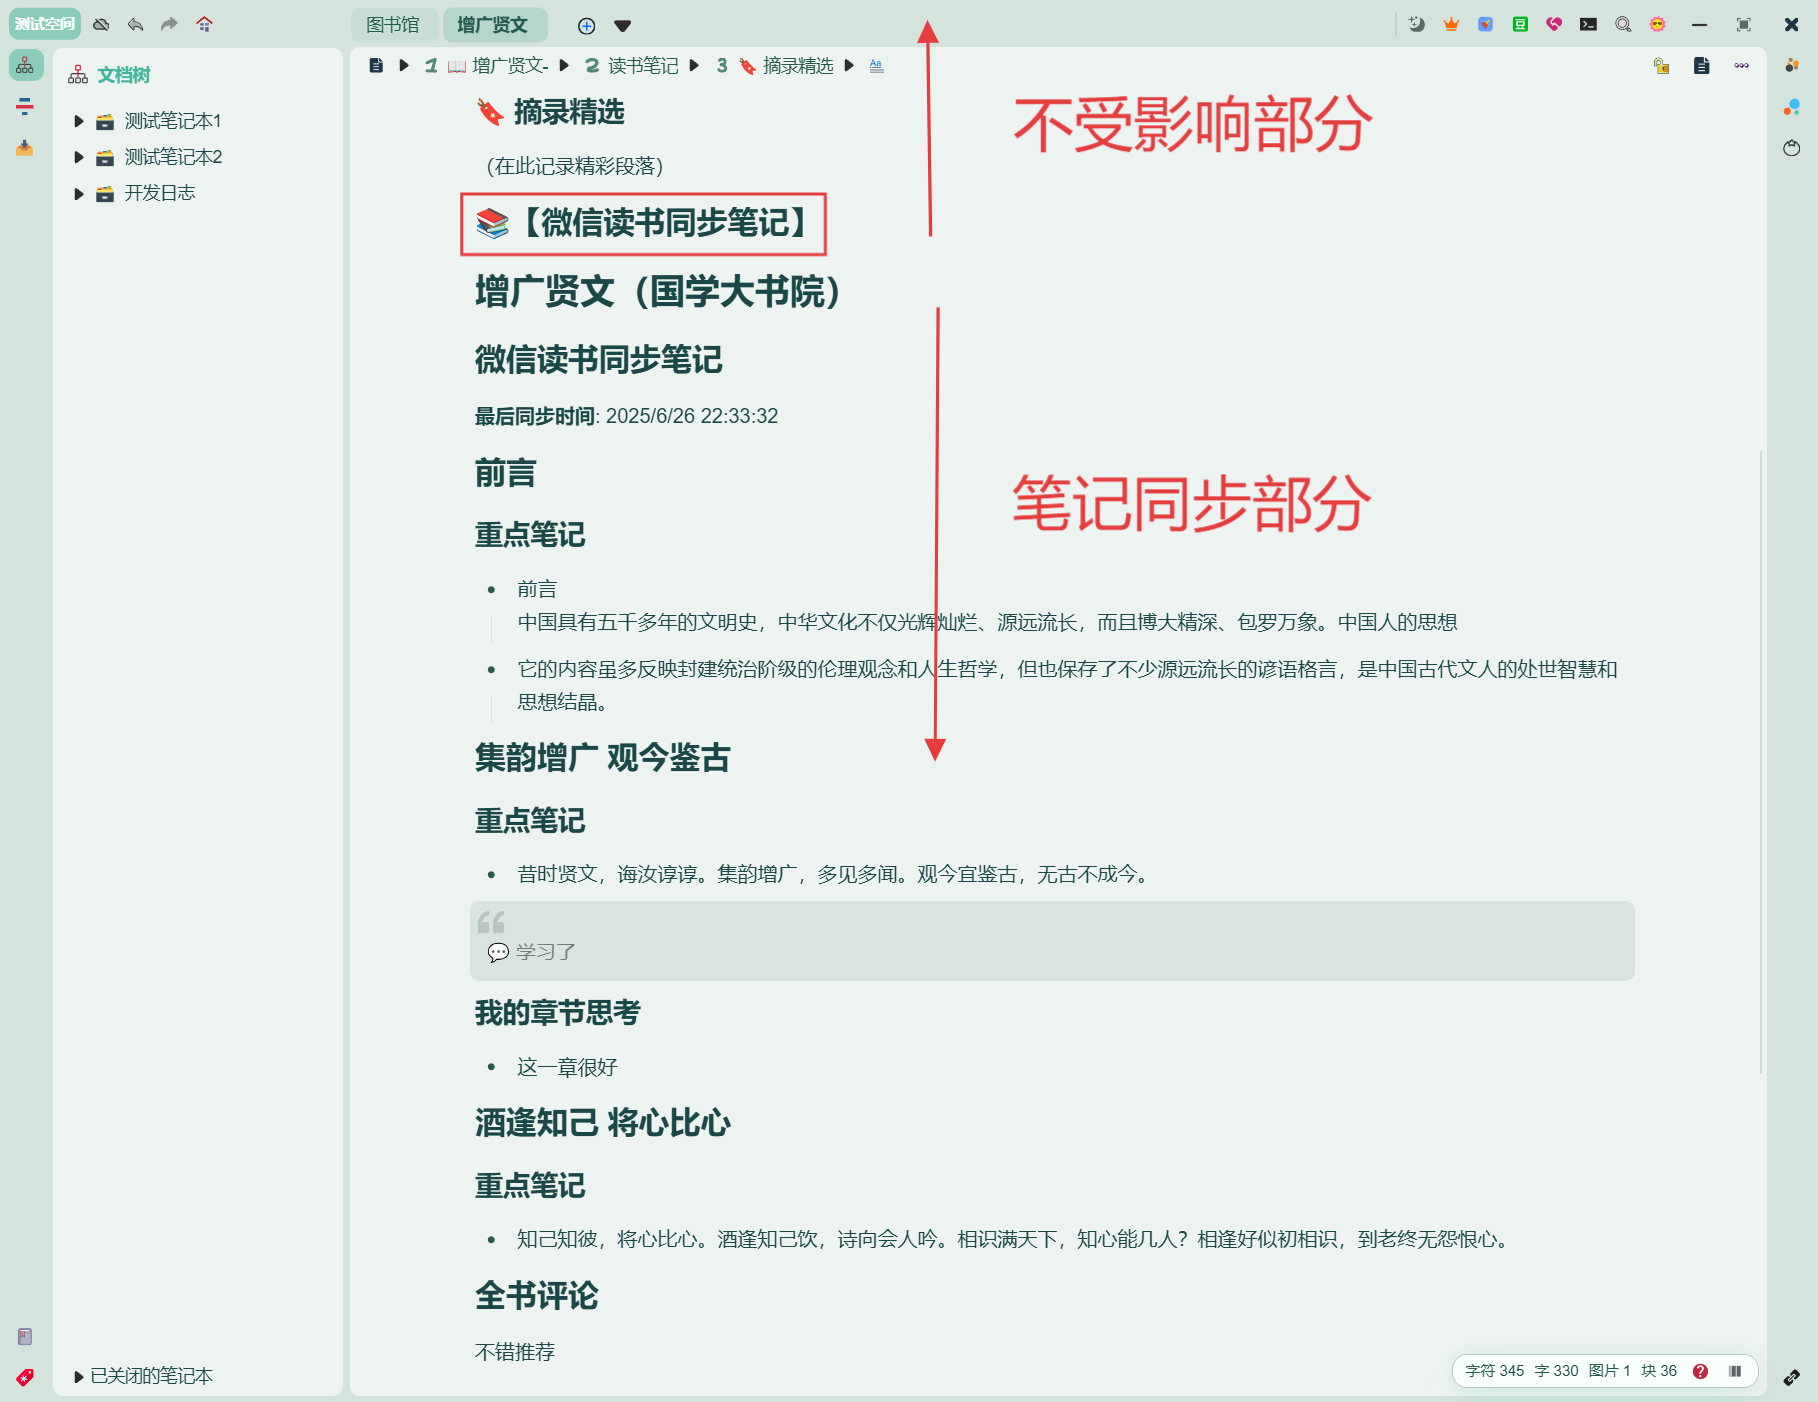Go forward with the redo arrow icon
The image size is (1818, 1402).
tap(169, 24)
